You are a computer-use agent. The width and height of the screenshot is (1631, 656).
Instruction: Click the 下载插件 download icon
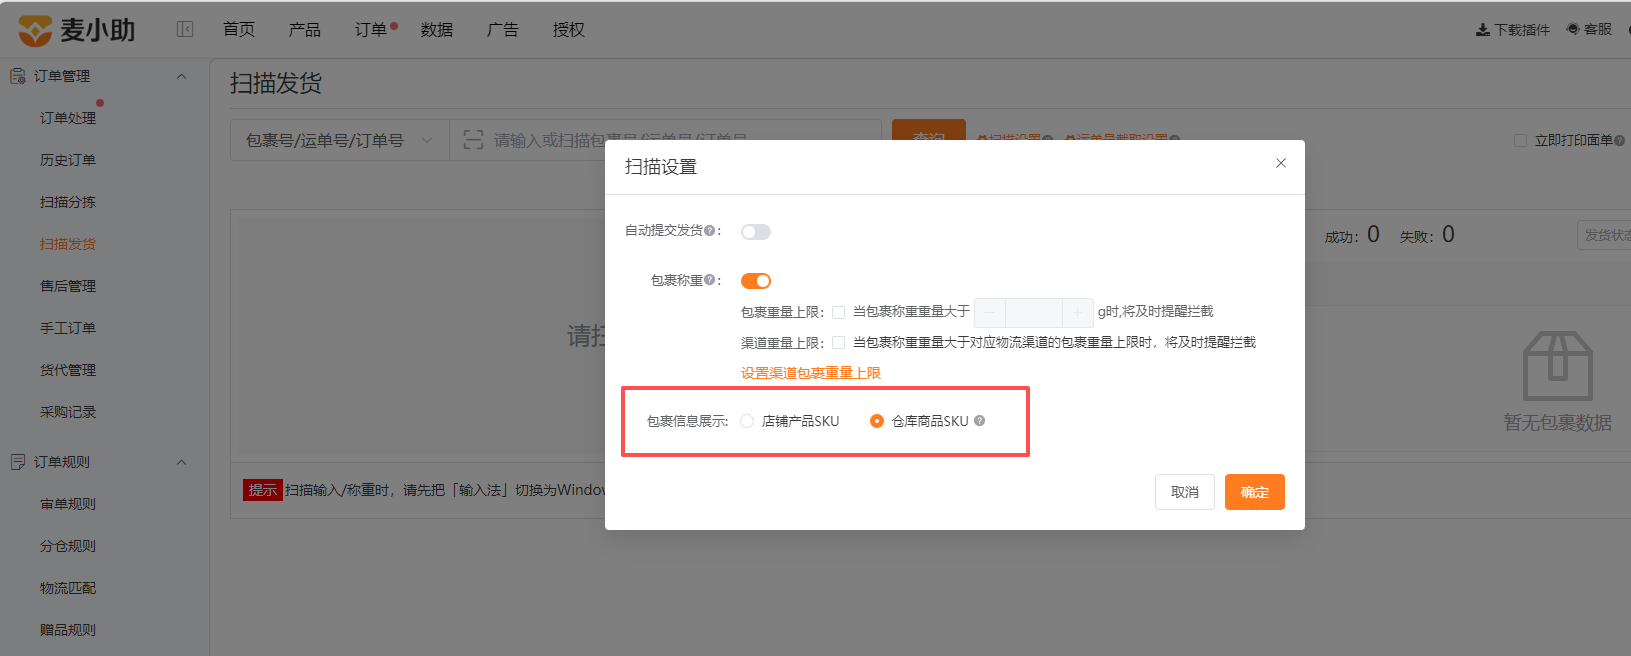[x=1483, y=30]
